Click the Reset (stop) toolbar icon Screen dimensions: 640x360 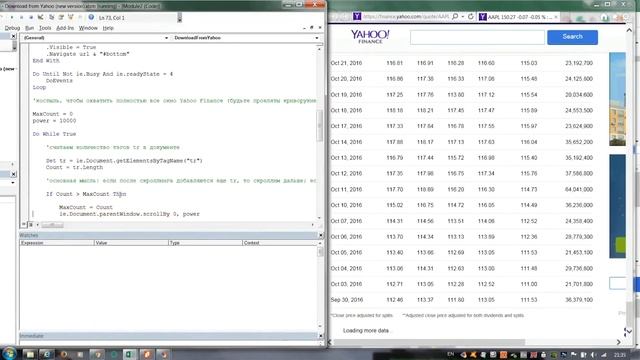[x=31, y=18]
